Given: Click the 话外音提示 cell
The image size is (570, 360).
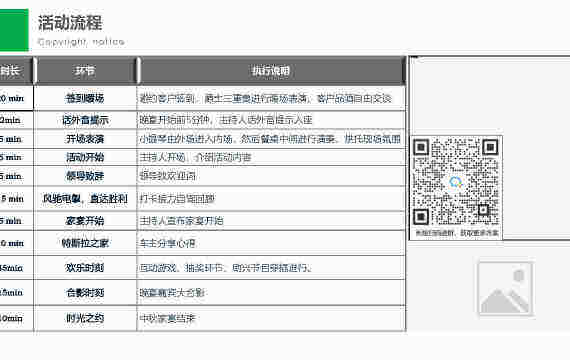Looking at the screenshot, I should click(85, 120).
